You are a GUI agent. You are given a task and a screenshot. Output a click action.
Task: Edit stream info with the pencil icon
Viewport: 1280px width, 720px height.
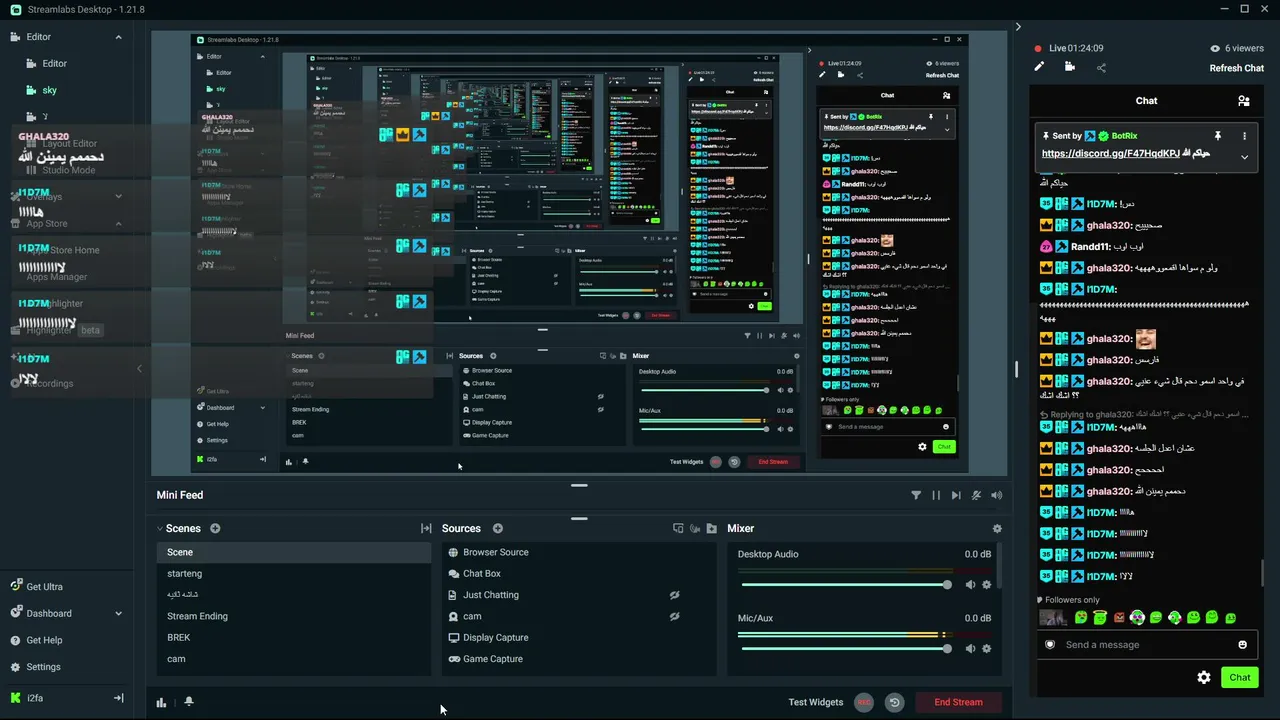point(1039,67)
